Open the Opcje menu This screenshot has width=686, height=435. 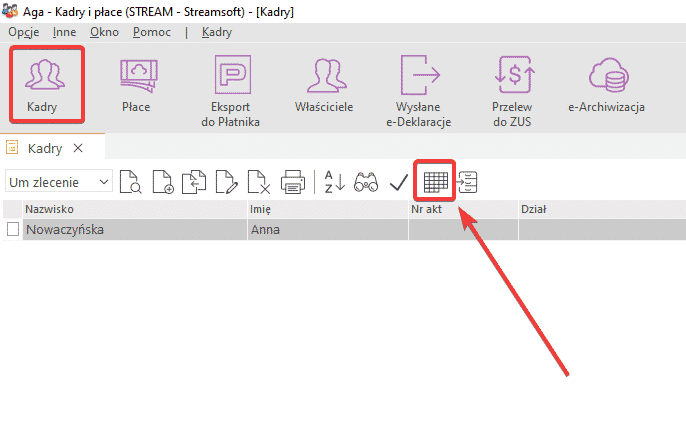pos(24,32)
